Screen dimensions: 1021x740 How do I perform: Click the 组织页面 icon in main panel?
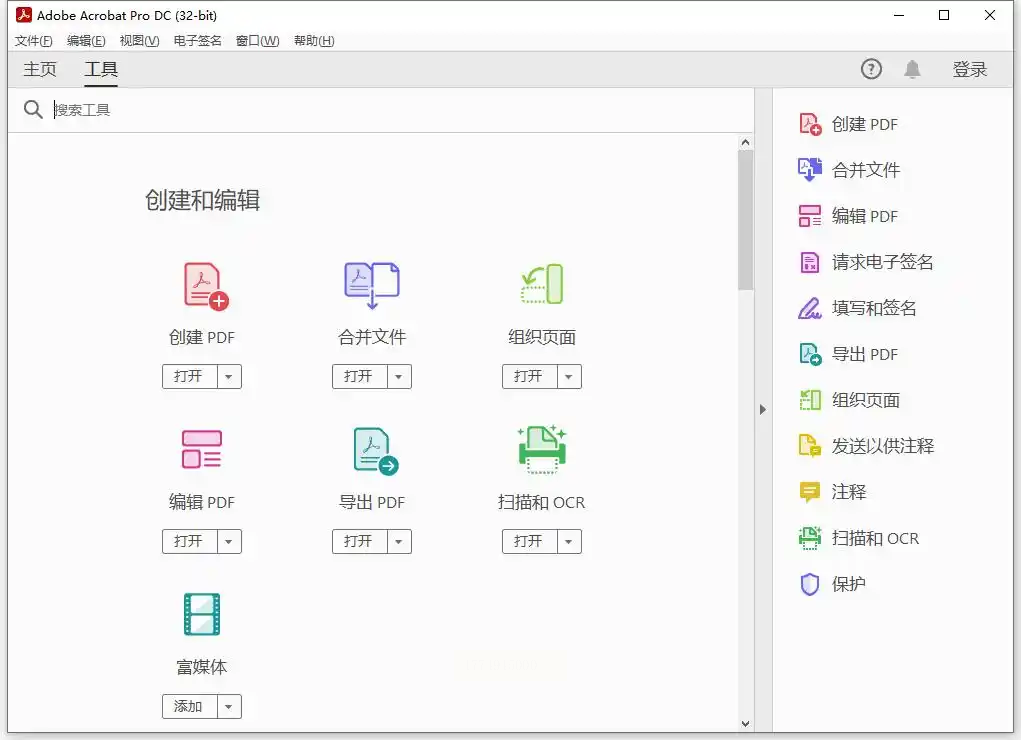(x=542, y=285)
